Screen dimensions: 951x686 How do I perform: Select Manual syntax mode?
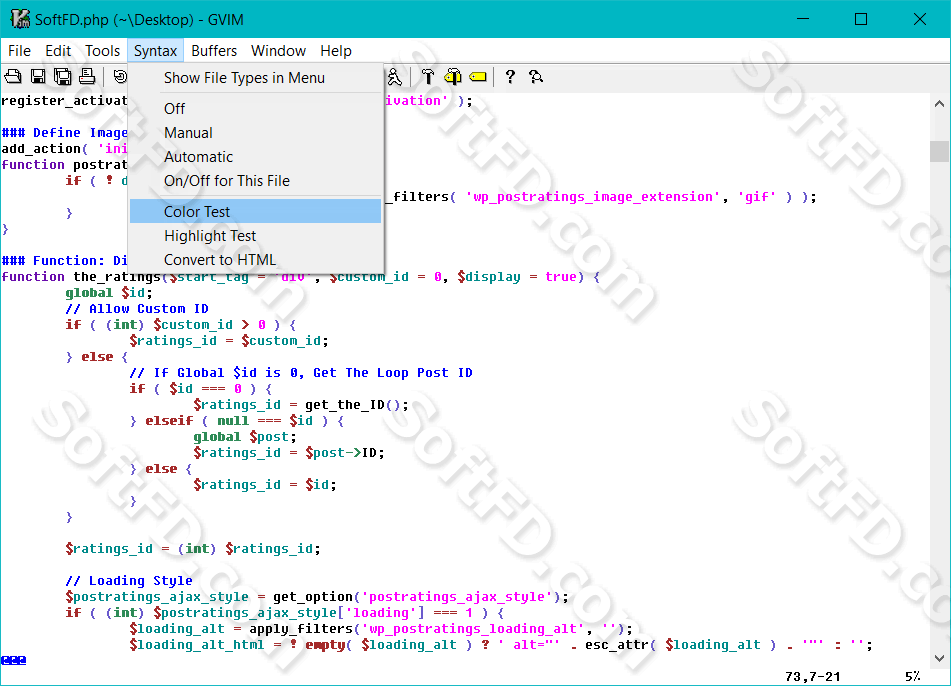[x=255, y=133]
